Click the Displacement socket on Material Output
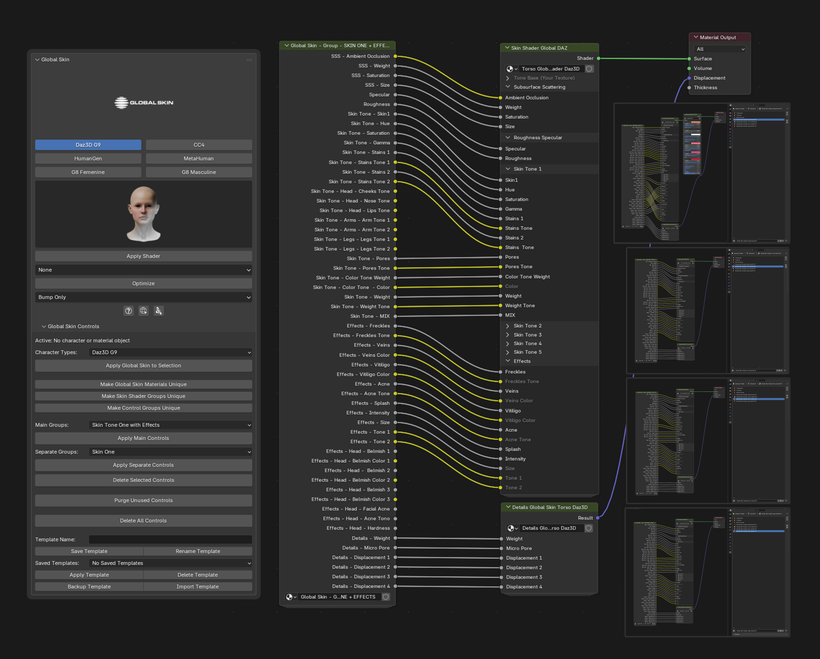Viewport: 820px width, 659px height. coord(689,78)
